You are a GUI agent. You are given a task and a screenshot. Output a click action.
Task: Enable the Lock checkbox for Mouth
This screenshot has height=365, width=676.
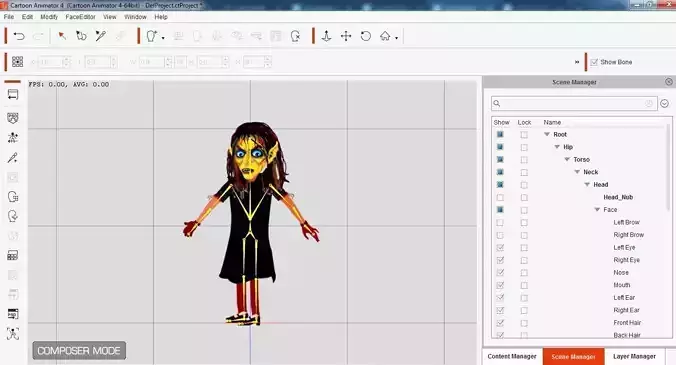(x=524, y=285)
